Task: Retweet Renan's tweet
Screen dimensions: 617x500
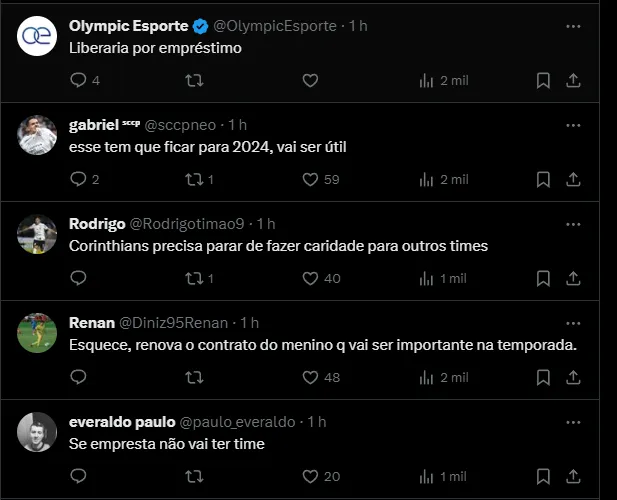Action: pos(195,377)
